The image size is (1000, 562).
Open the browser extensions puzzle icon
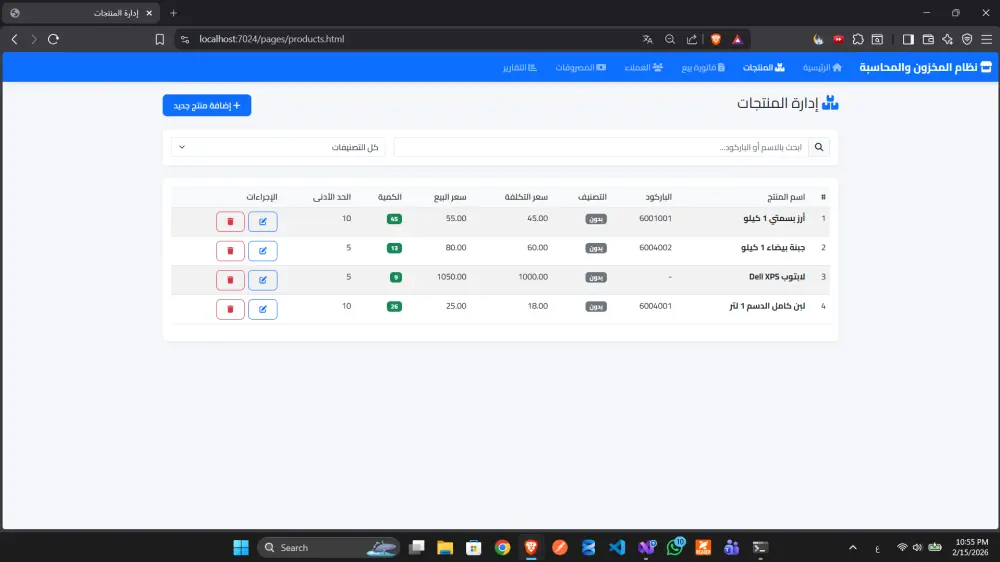[858, 39]
